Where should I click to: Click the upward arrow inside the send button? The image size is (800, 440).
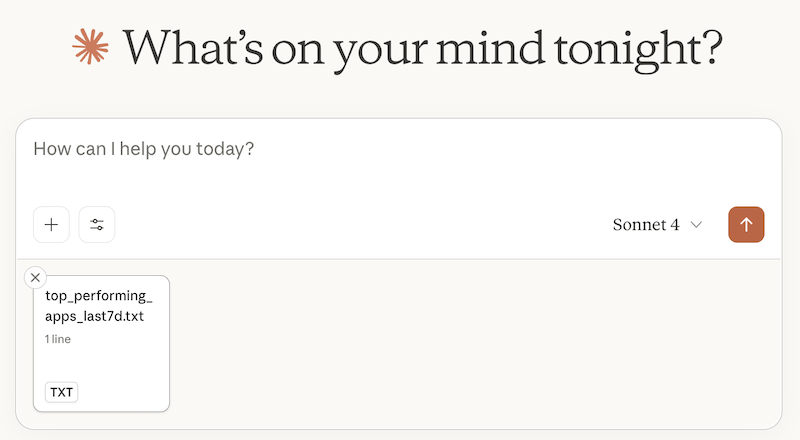[746, 225]
